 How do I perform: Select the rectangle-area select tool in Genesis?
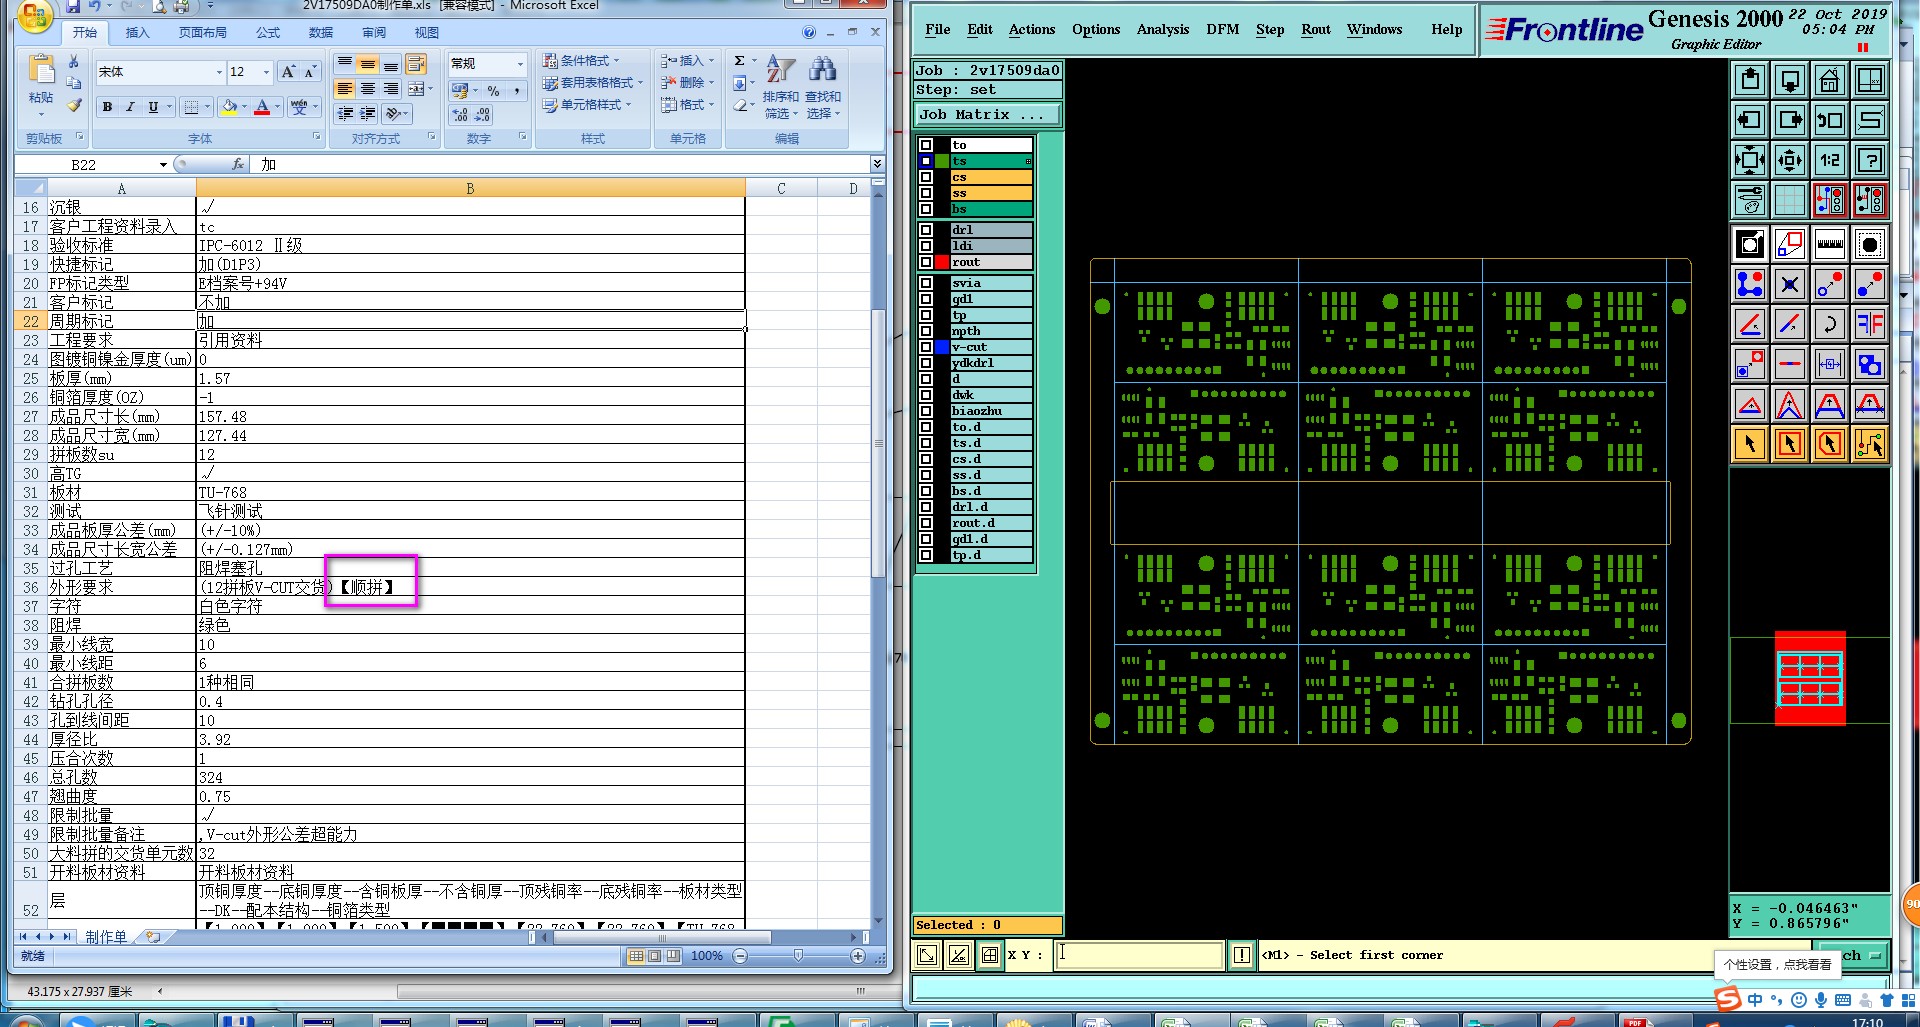[1790, 444]
